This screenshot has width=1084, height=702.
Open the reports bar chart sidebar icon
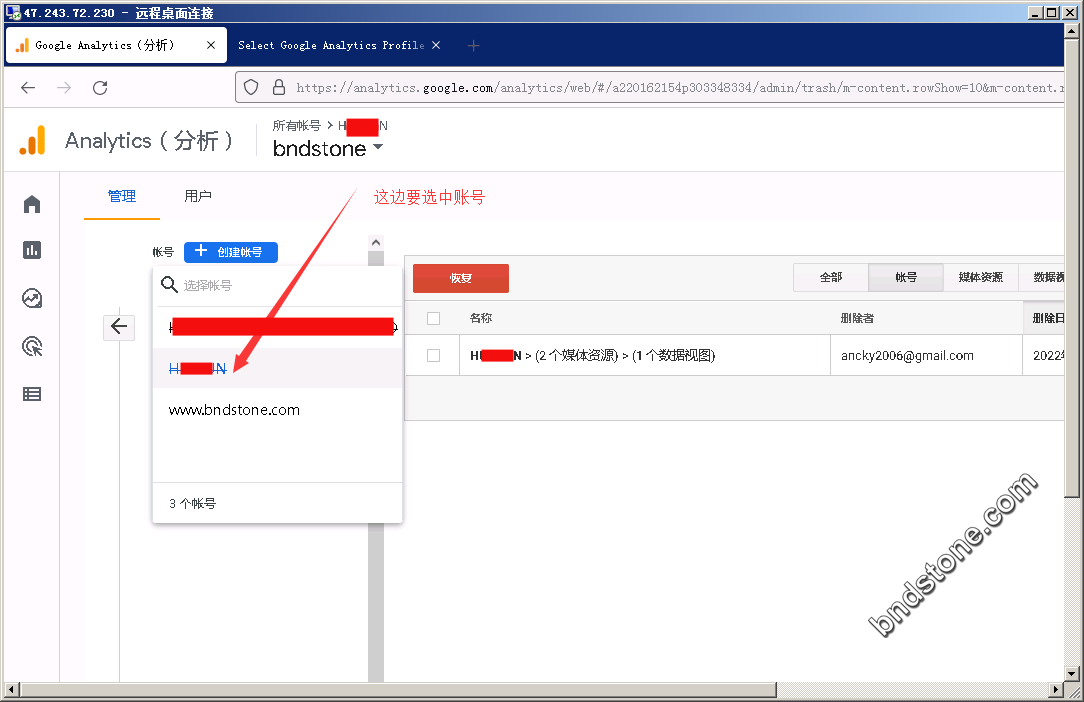(32, 250)
